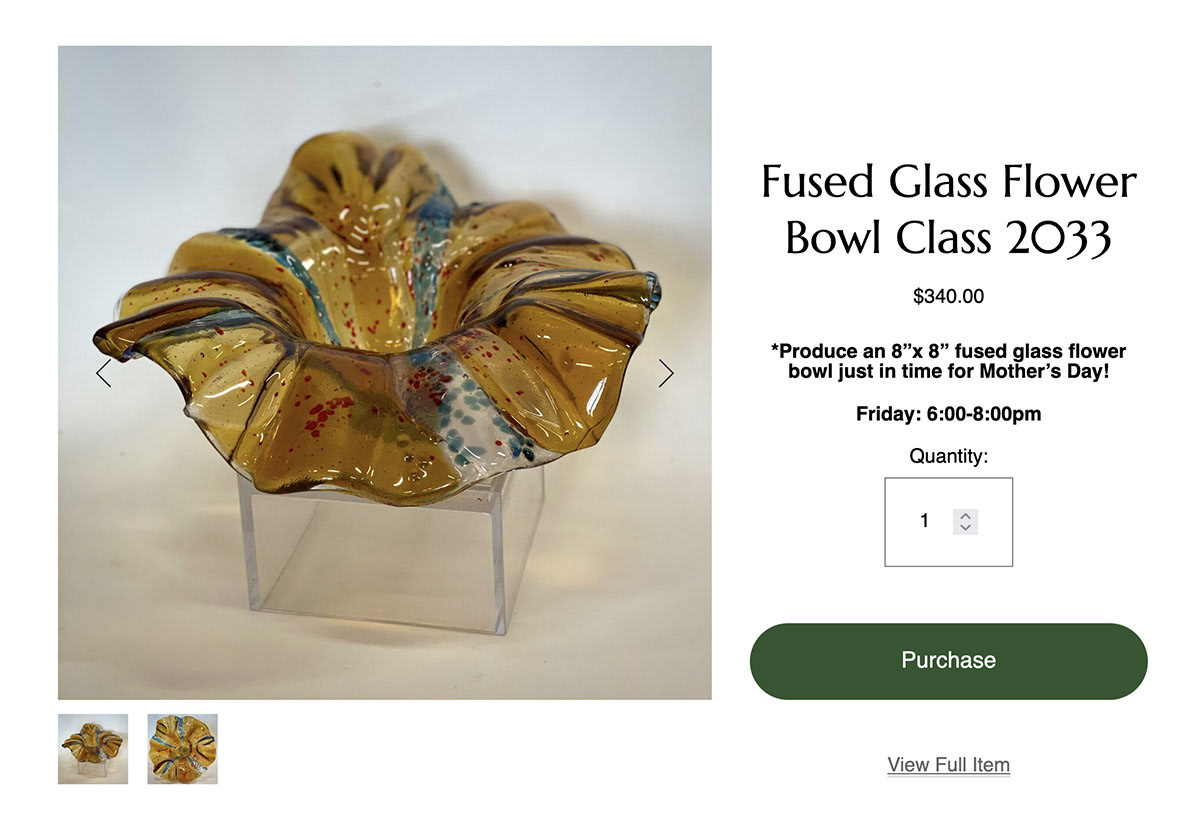Select the side-view bowl thumbnail
1200x820 pixels.
[x=93, y=748]
